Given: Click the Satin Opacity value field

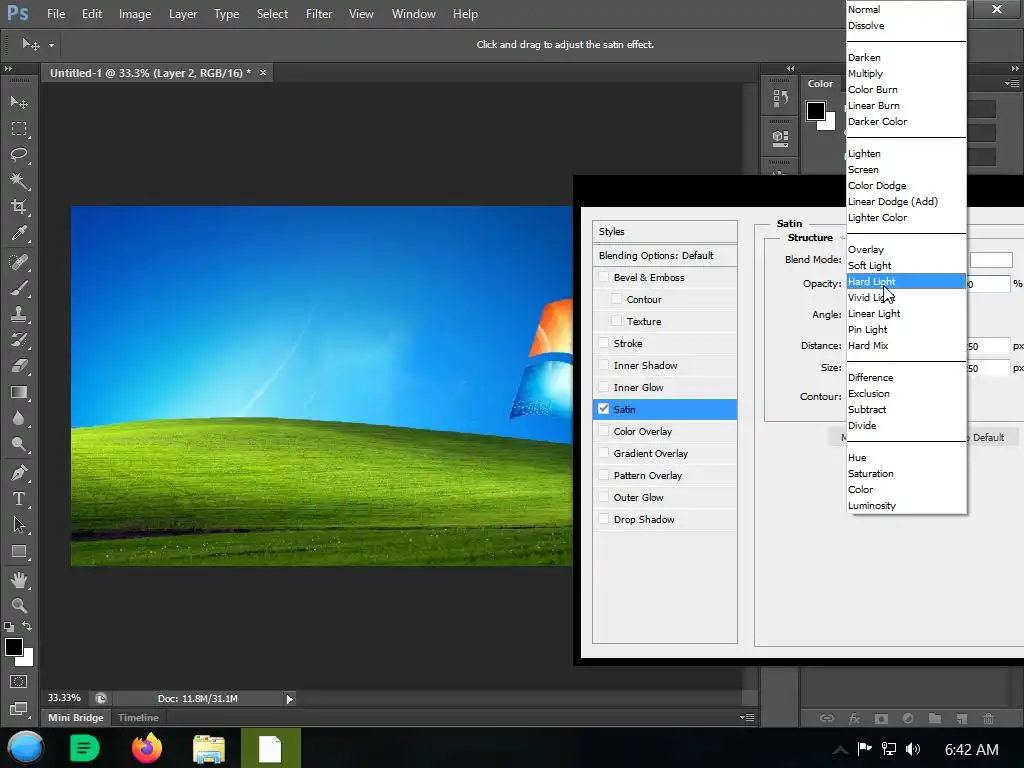Looking at the screenshot, I should click(x=988, y=284).
